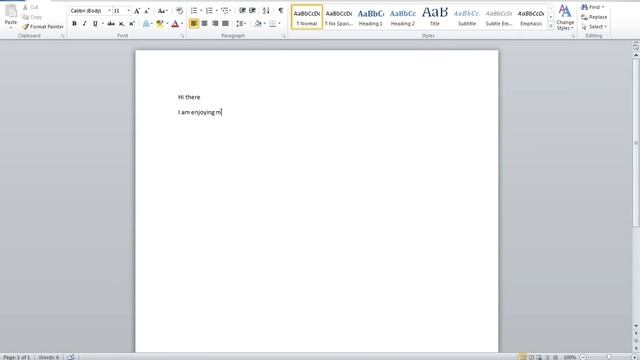The image size is (640, 360).
Task: Decrease paragraph indent
Action: [x=242, y=11]
